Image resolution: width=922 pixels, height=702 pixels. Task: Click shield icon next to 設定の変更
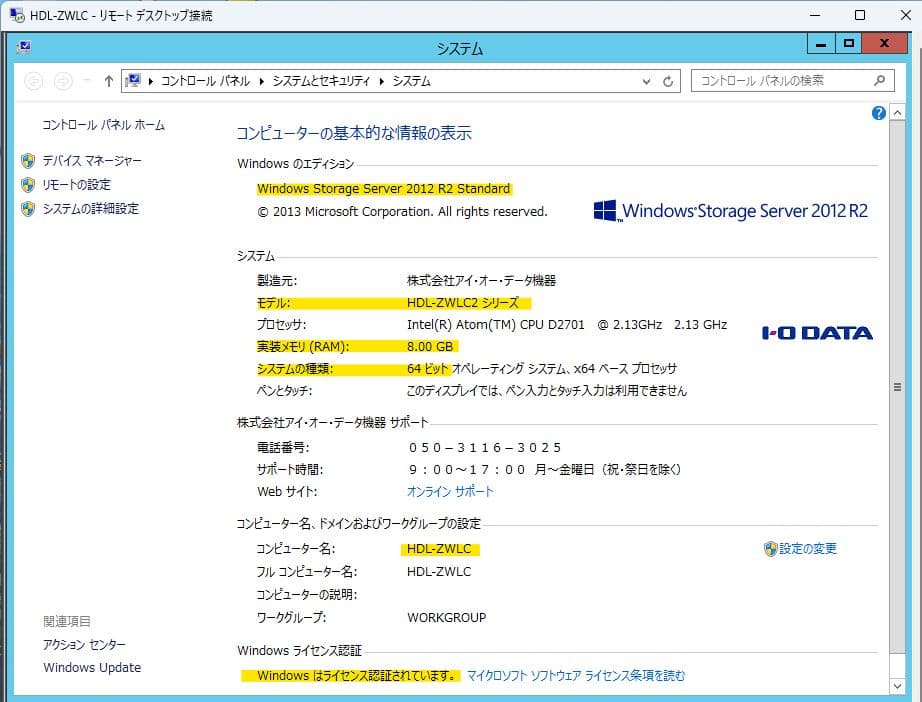pyautogui.click(x=770, y=549)
